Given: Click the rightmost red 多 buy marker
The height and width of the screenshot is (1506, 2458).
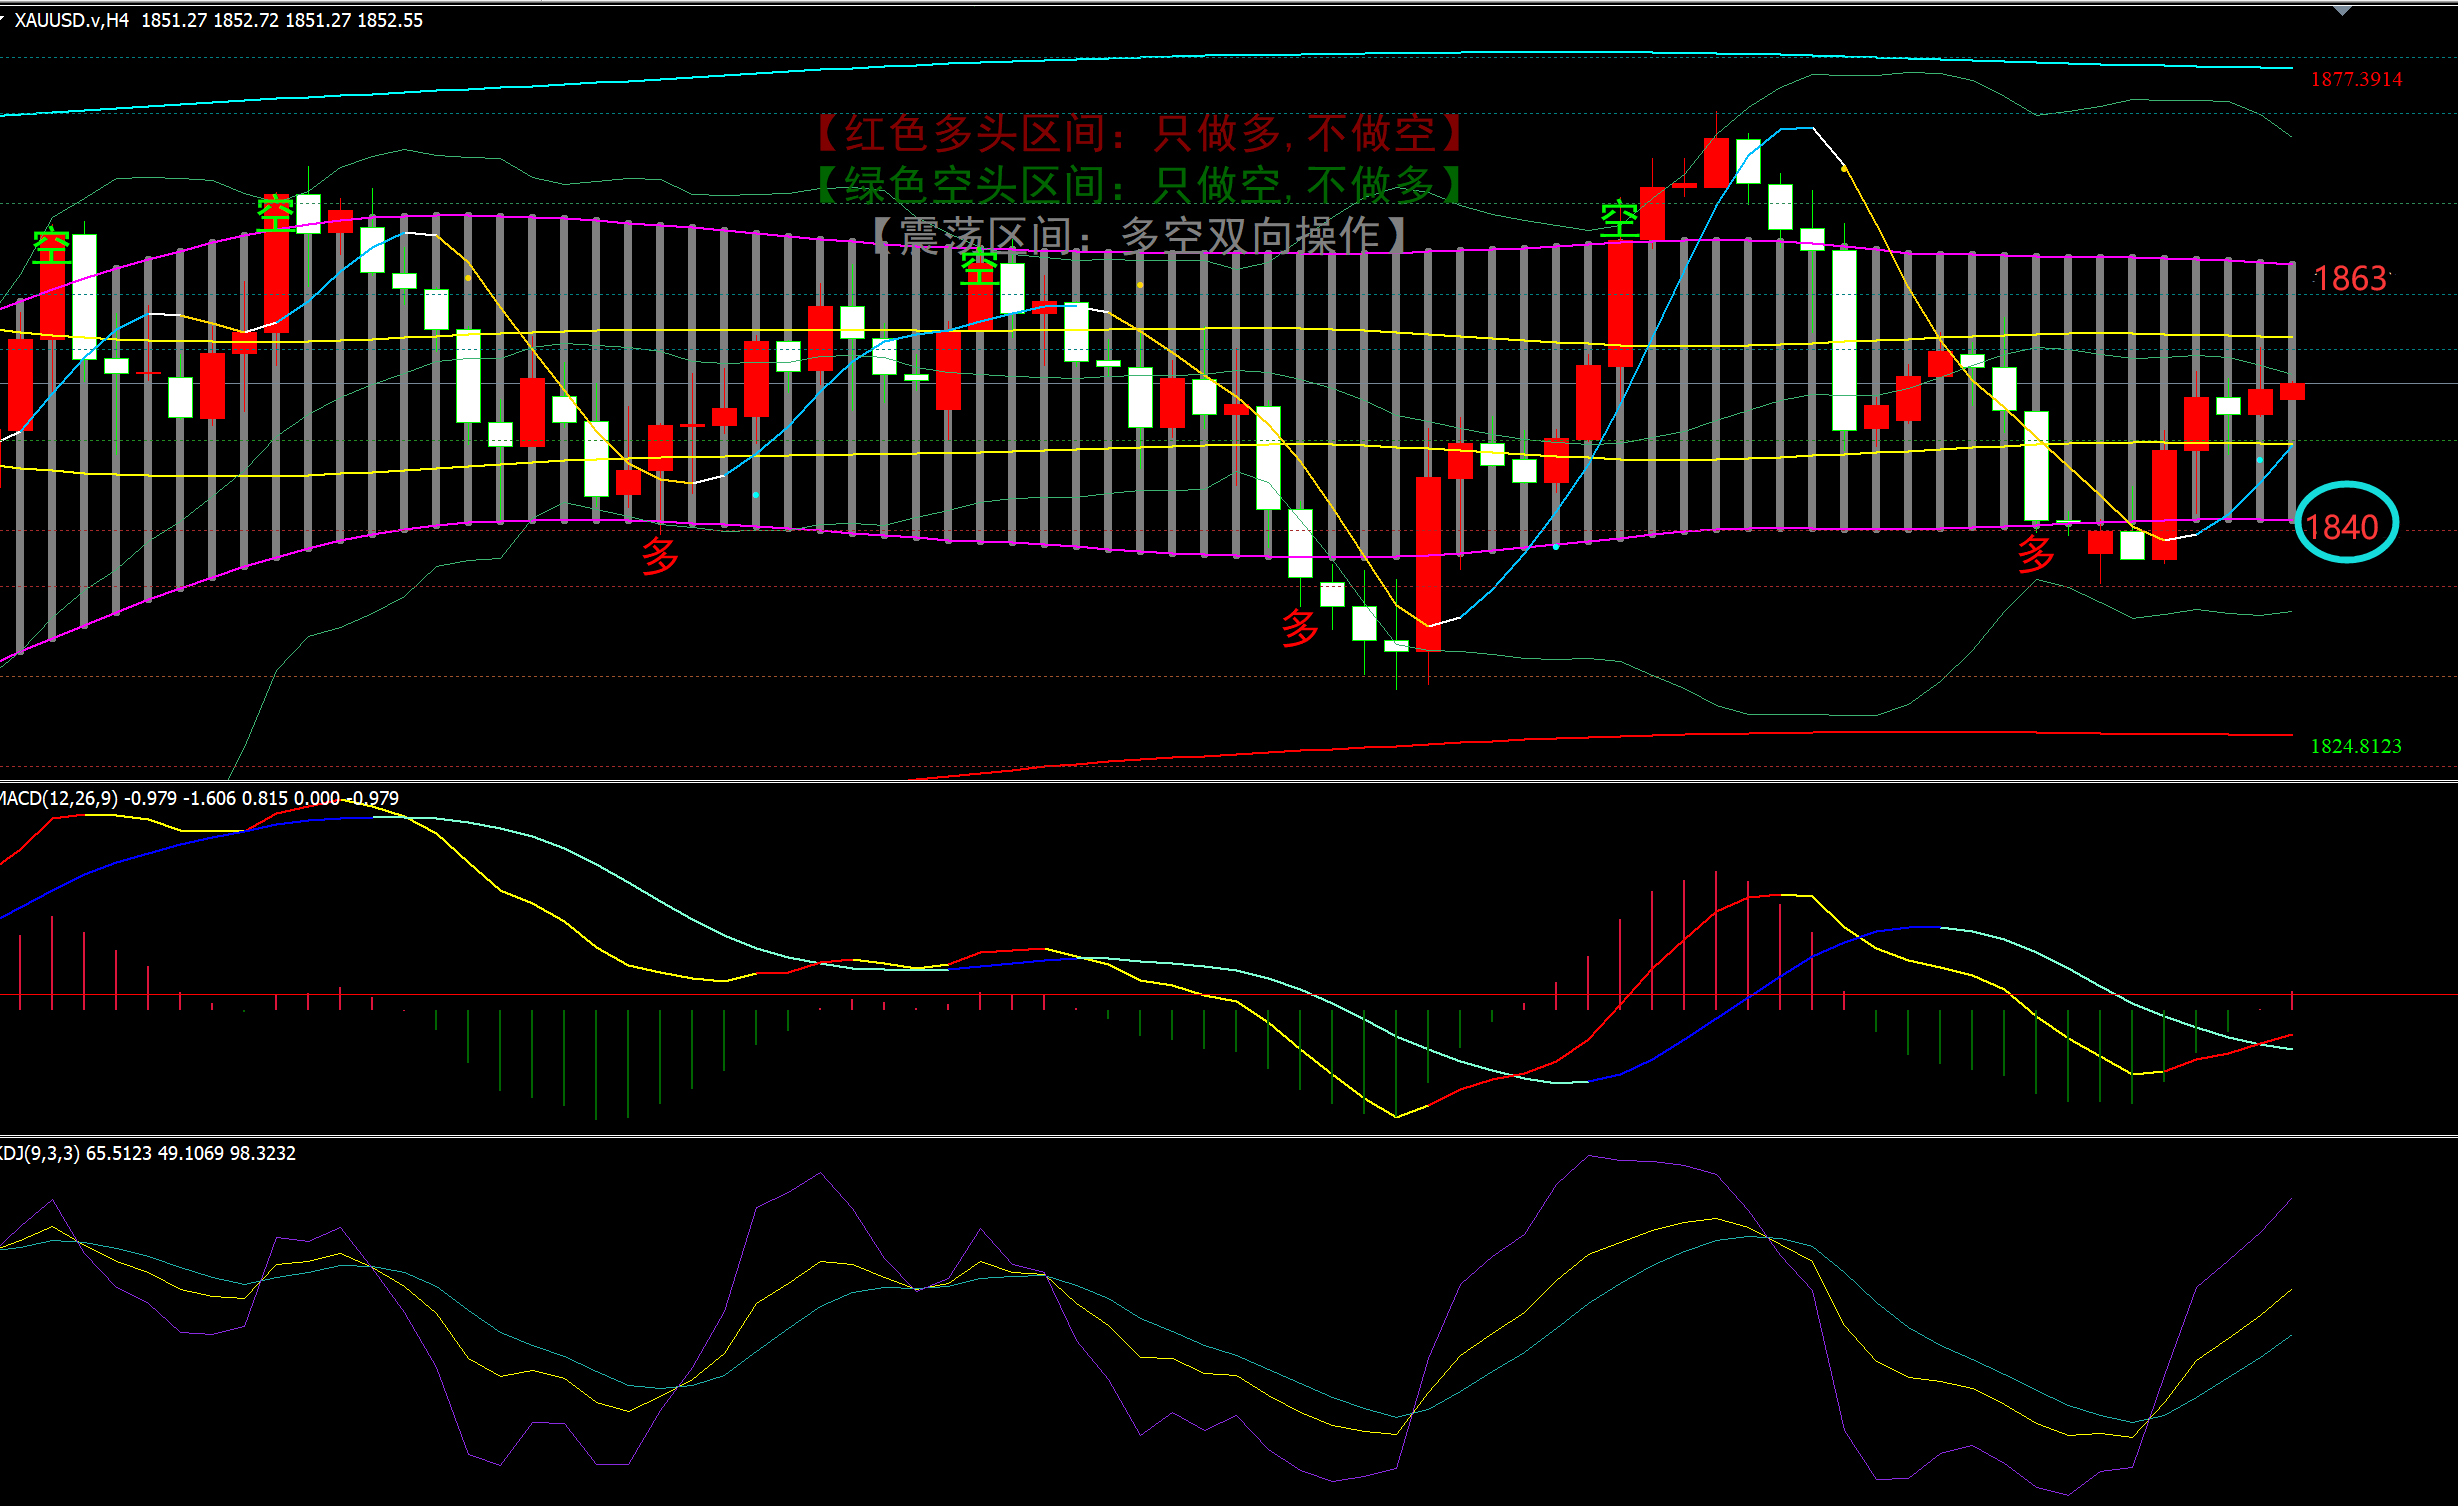Looking at the screenshot, I should (x=2035, y=553).
